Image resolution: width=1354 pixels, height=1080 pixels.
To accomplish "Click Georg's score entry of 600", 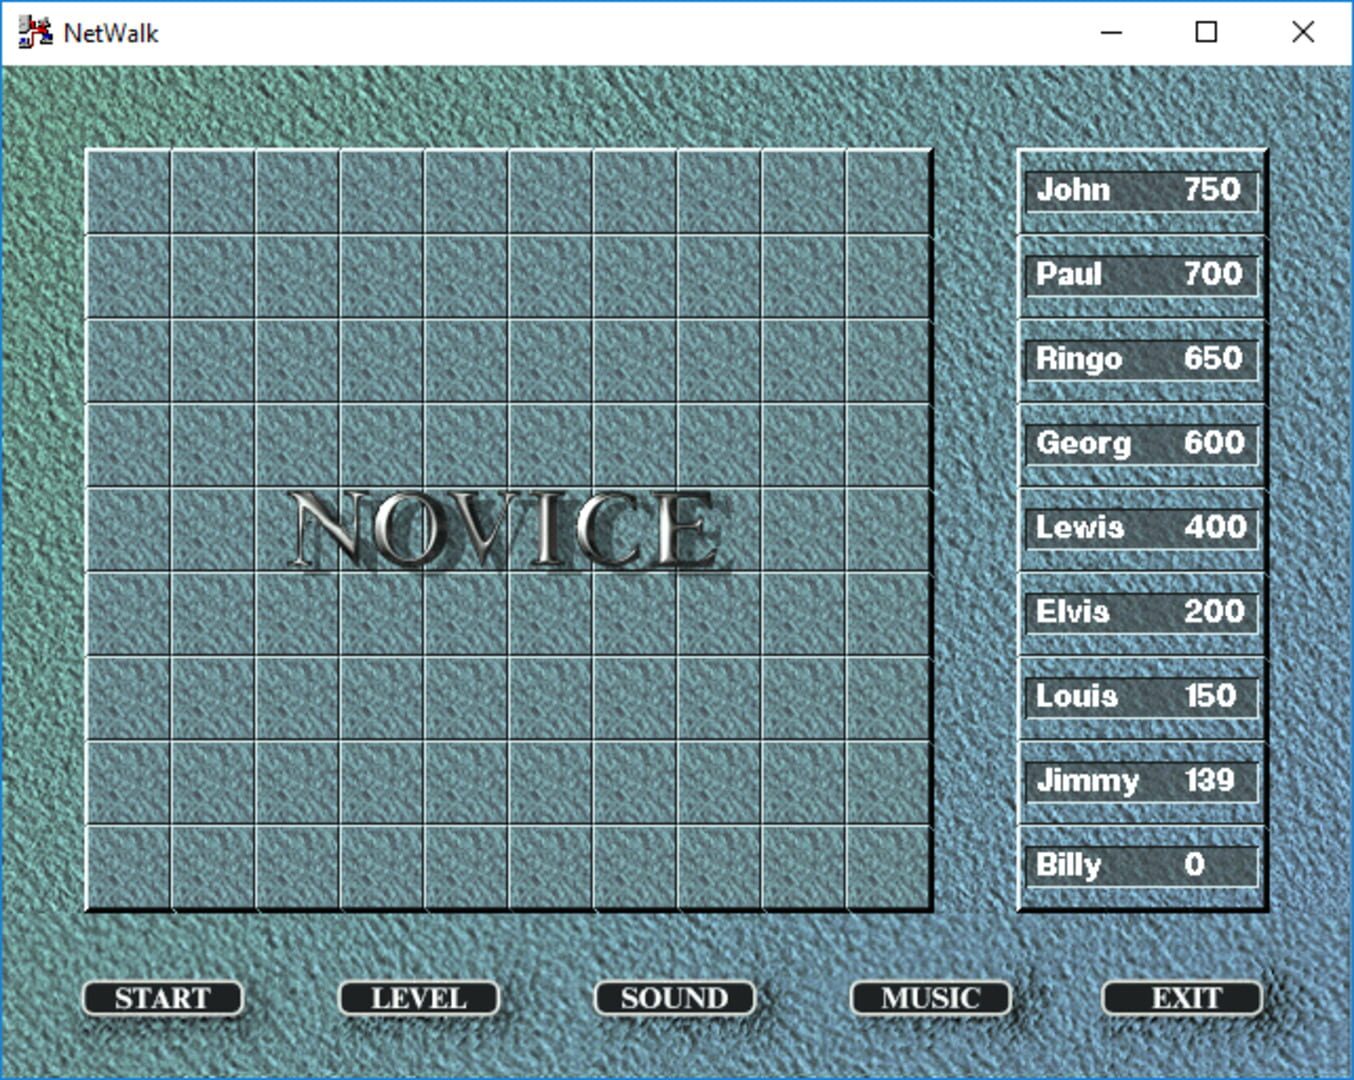I will (1140, 443).
